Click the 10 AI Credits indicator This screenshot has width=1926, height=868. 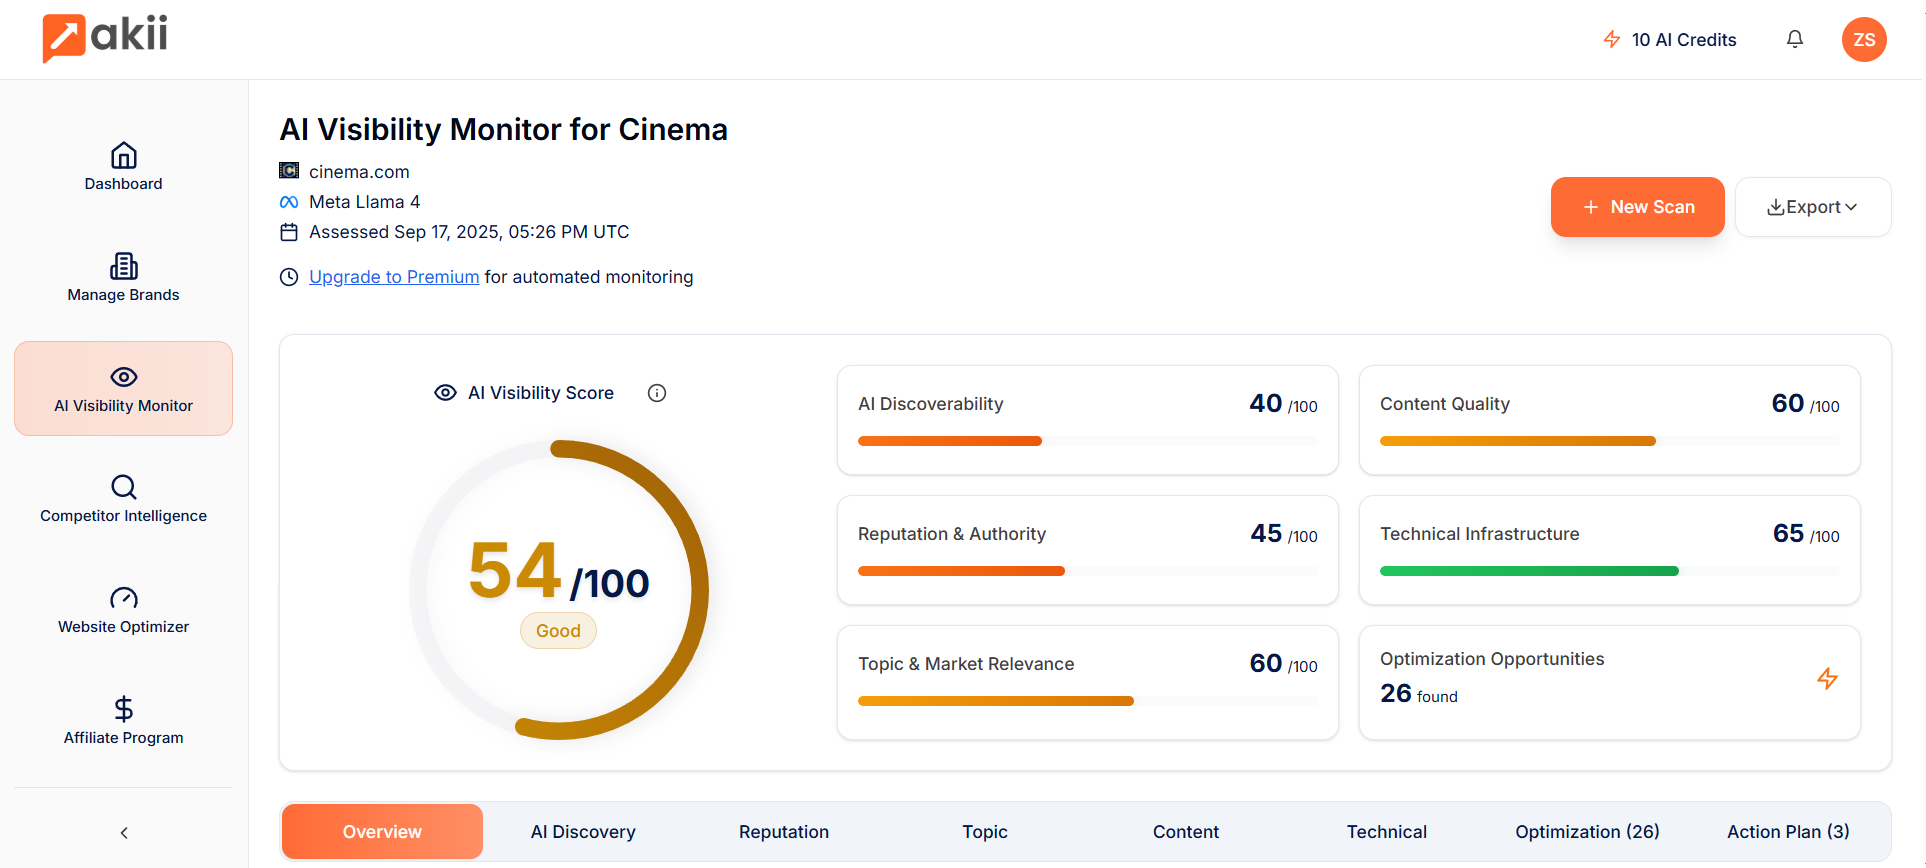(x=1670, y=40)
